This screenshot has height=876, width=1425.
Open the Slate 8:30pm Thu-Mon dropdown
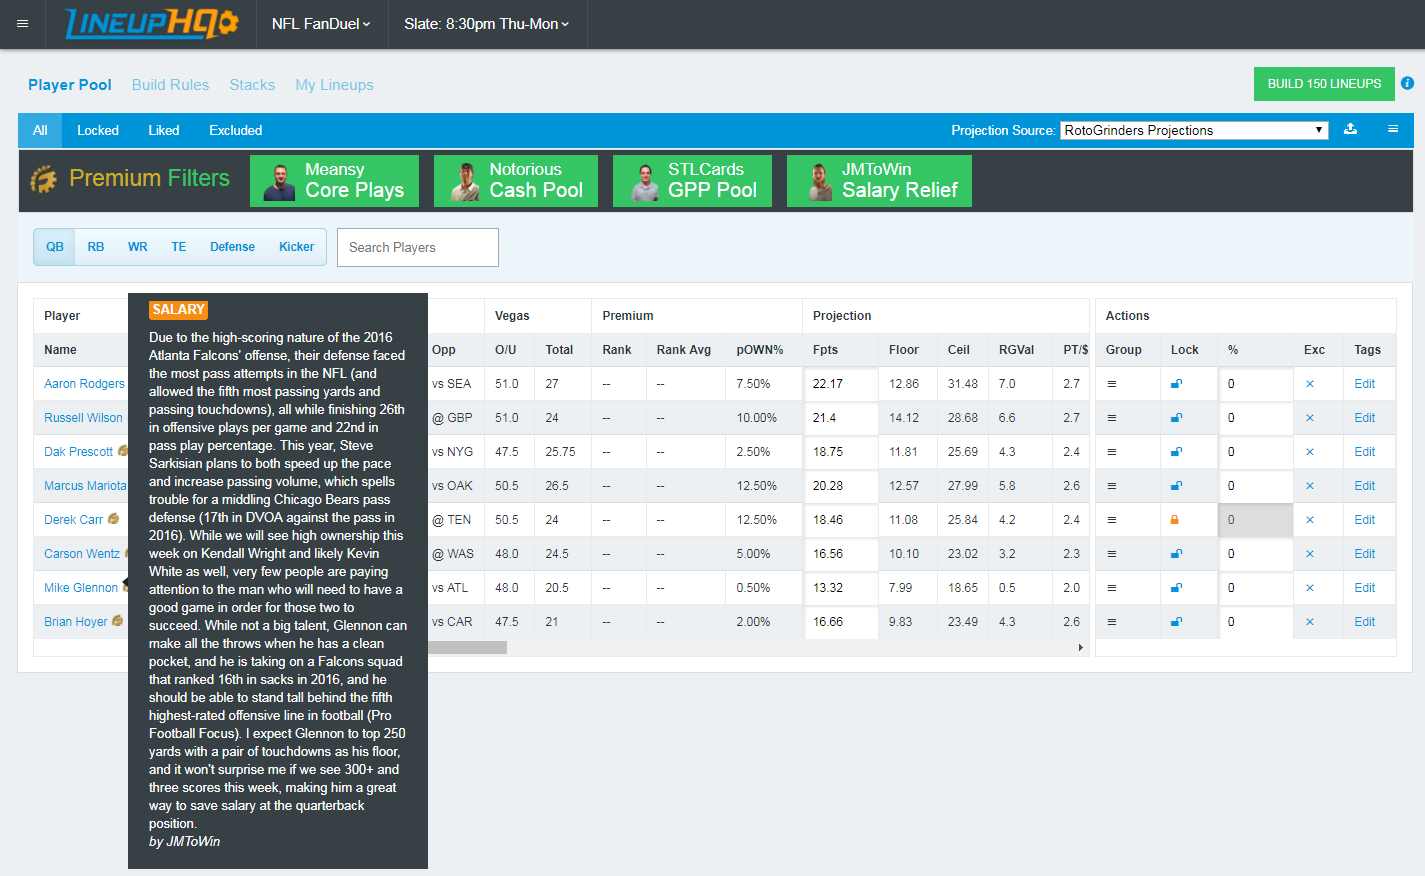487,24
